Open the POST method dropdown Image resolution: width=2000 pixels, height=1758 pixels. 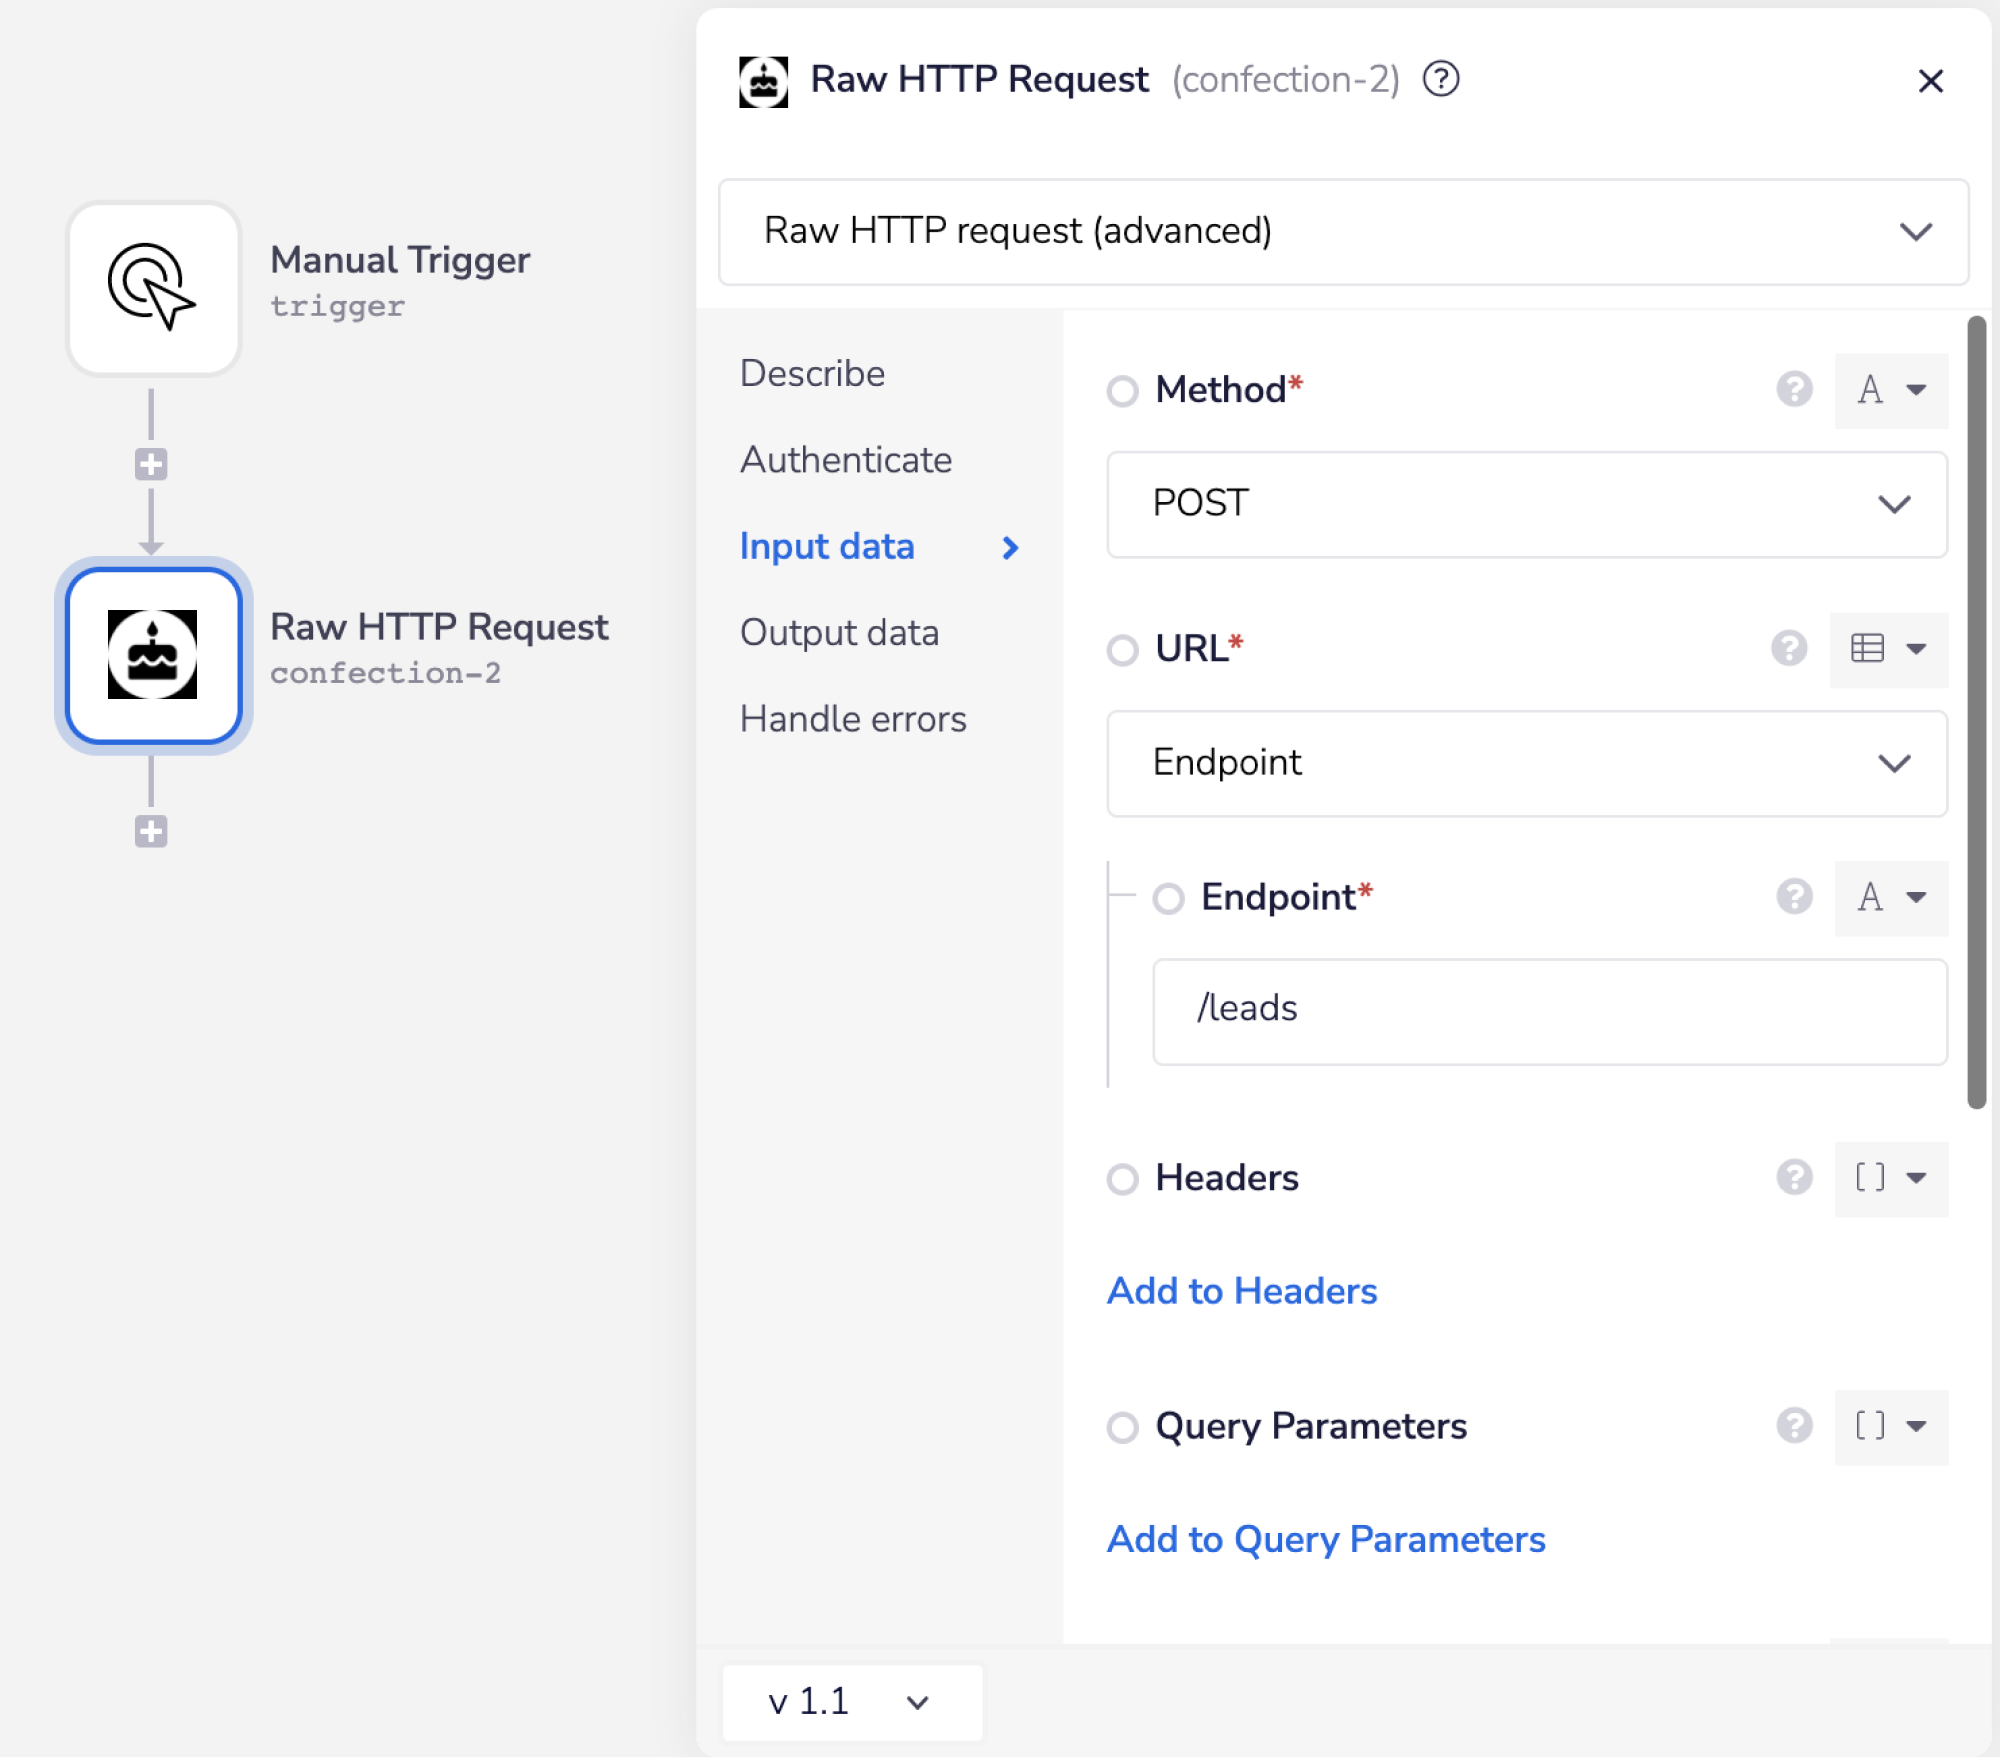pos(1526,503)
